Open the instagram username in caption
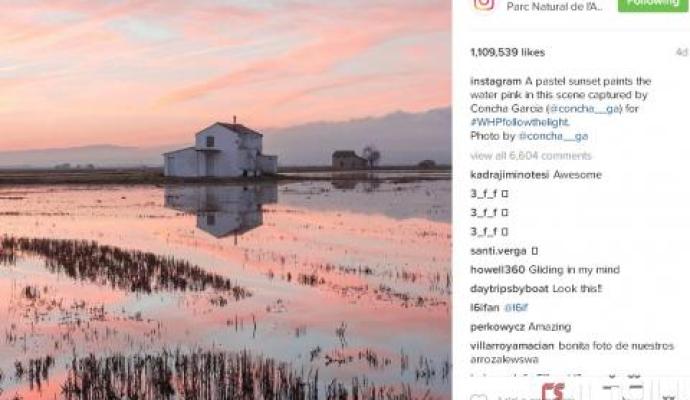Viewport: 690px width, 400px height. pos(495,81)
